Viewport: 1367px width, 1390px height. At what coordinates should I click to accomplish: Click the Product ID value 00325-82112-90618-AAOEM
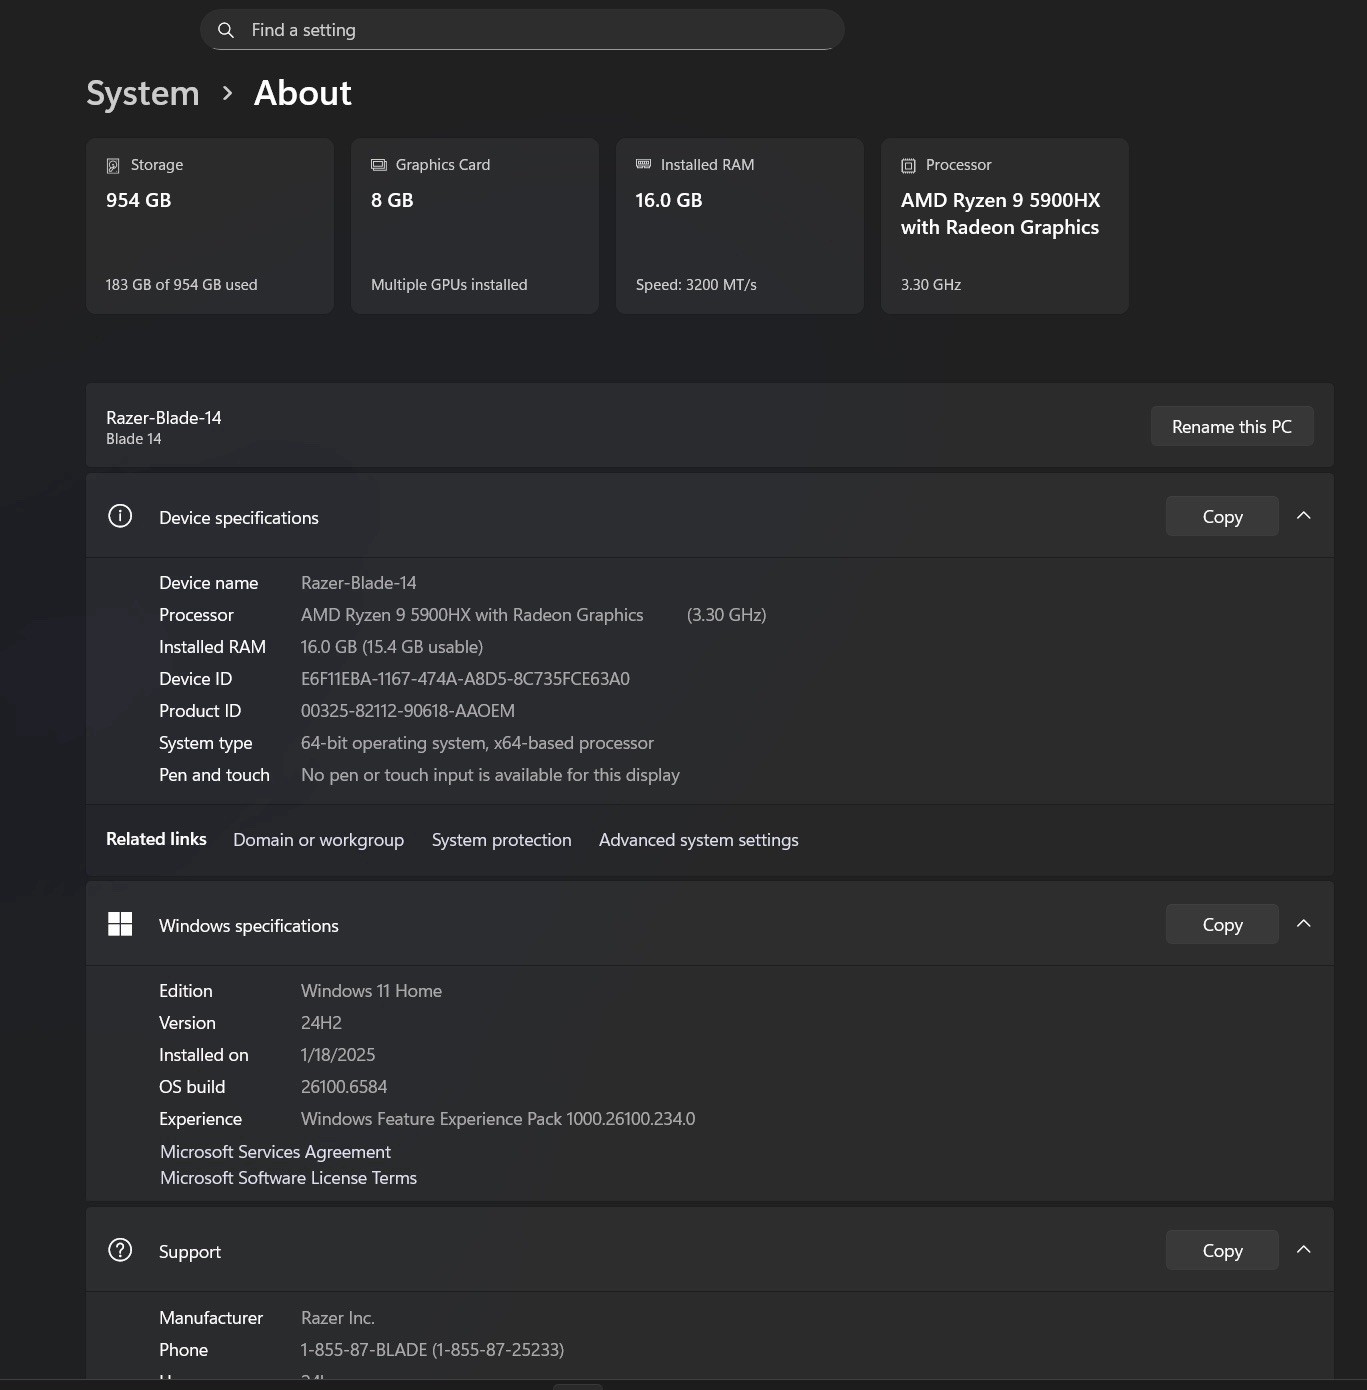coord(408,711)
